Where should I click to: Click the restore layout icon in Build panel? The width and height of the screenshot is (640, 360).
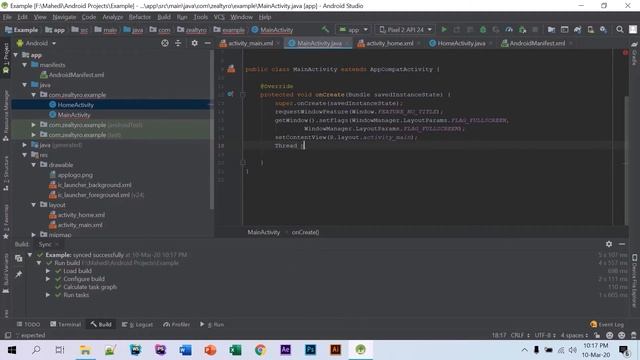pos(18,258)
